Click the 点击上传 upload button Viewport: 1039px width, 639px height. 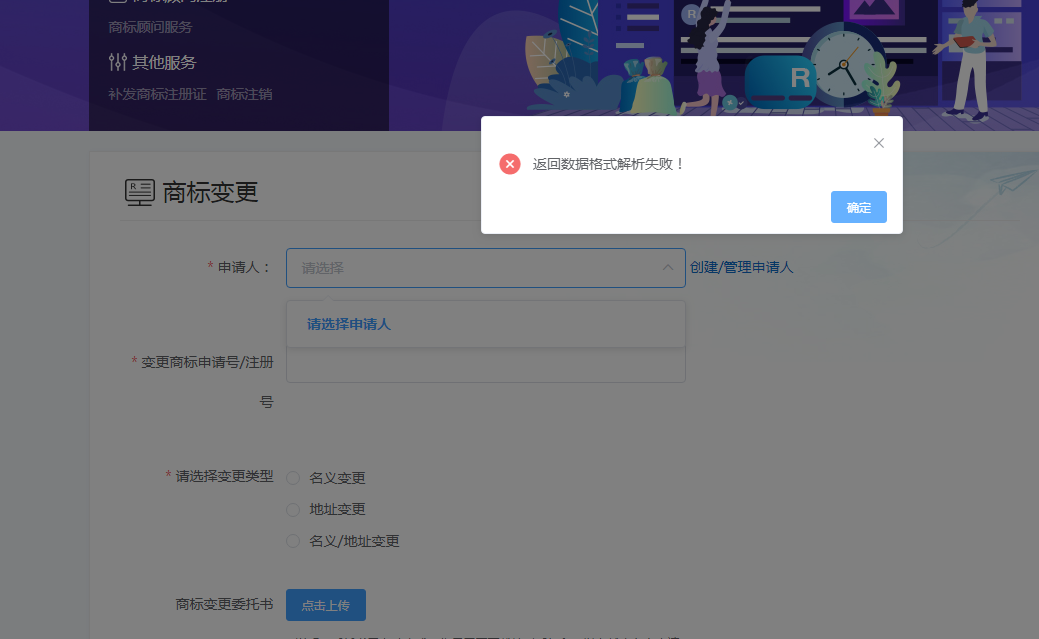click(x=325, y=605)
